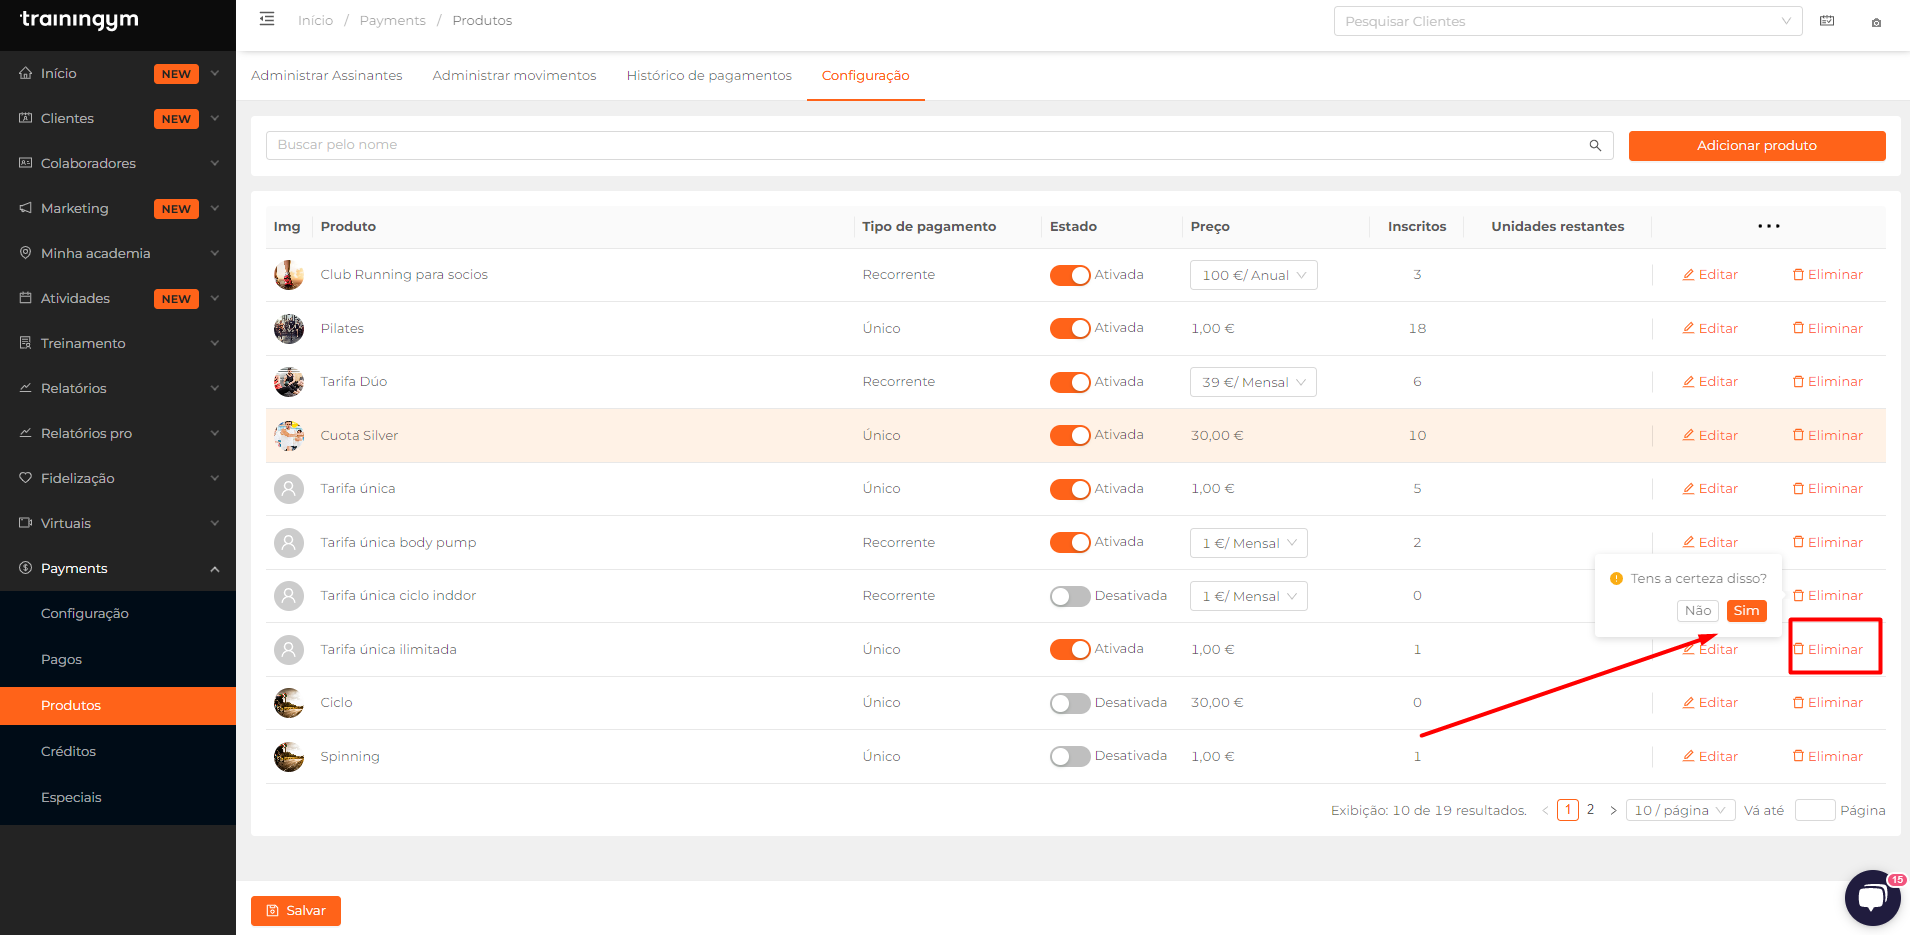Open the lock icon at top right

click(1876, 22)
